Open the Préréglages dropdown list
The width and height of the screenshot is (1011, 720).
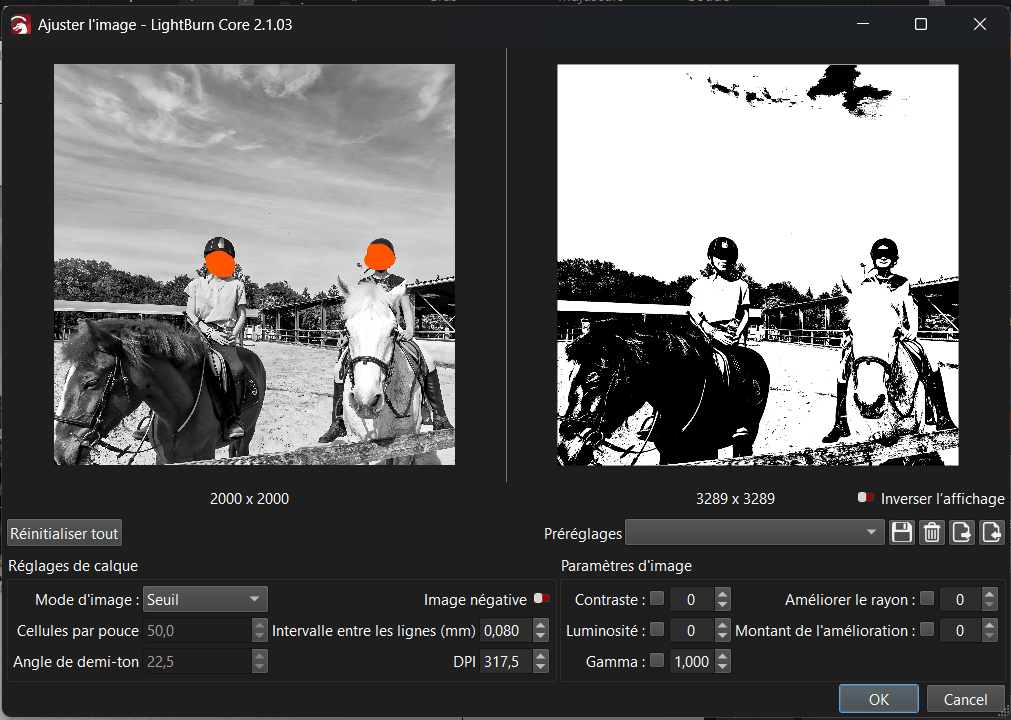(x=754, y=533)
